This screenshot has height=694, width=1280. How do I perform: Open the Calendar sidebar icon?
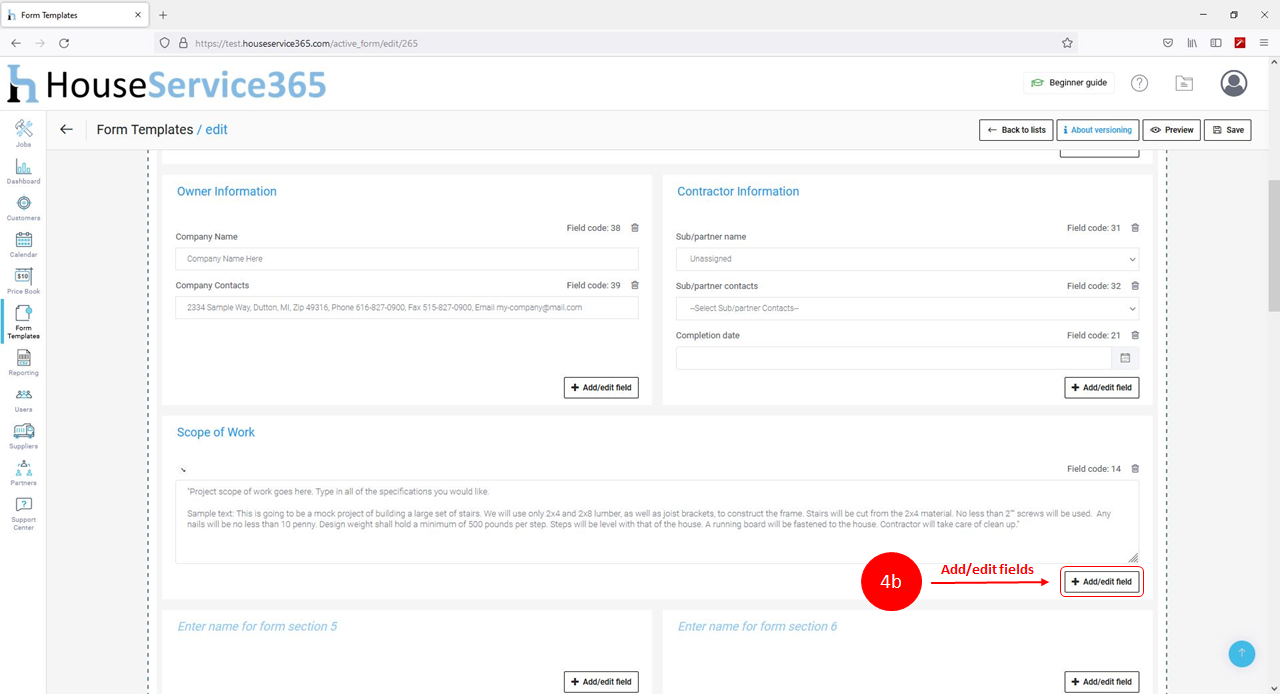[23, 242]
